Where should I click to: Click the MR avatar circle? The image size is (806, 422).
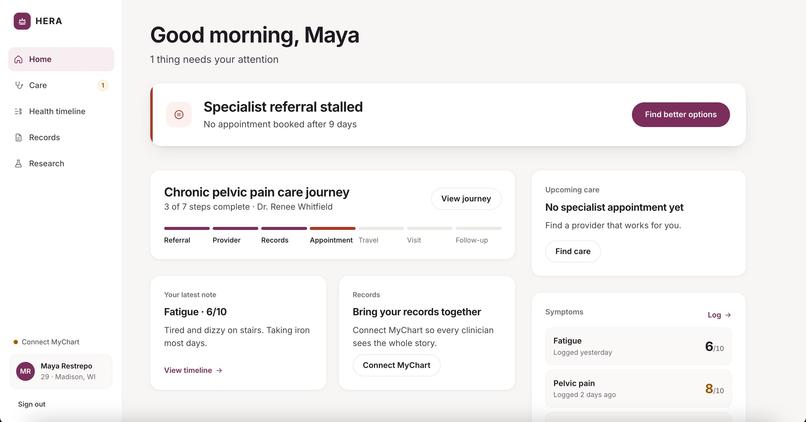(25, 371)
